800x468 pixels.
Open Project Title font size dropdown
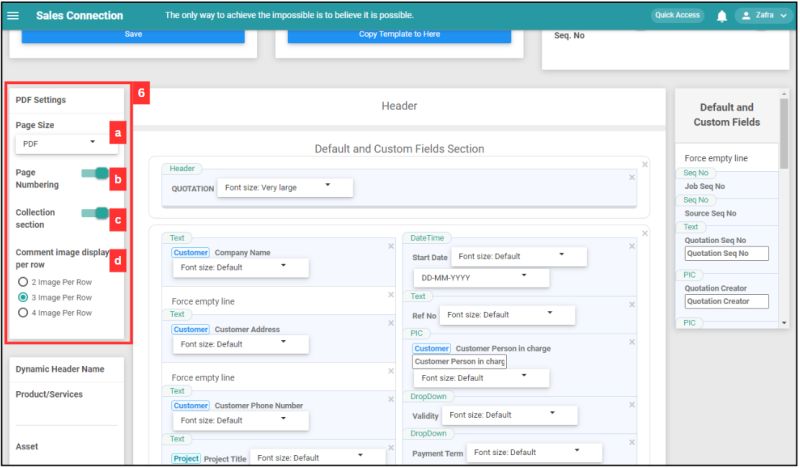point(317,457)
